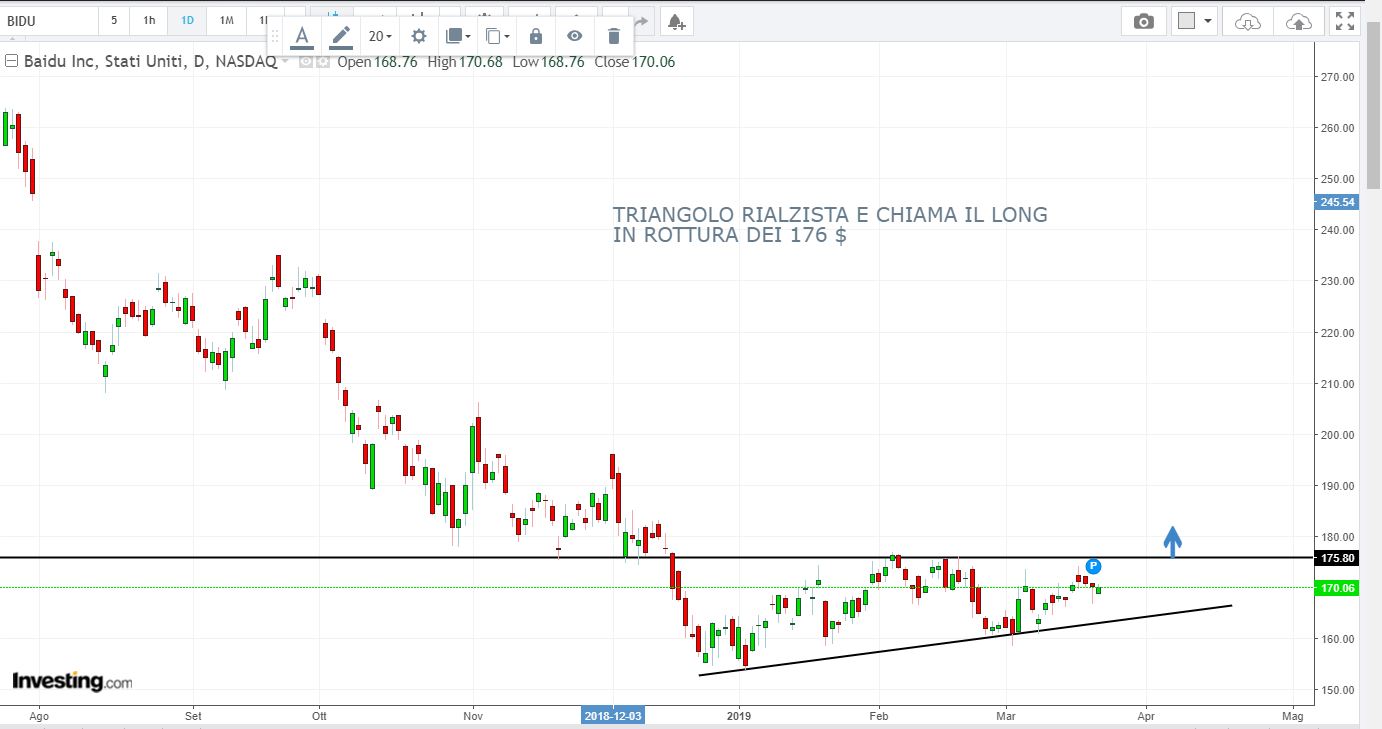1382x729 pixels.
Task: Load chart layout from cloud
Action: click(x=1248, y=21)
